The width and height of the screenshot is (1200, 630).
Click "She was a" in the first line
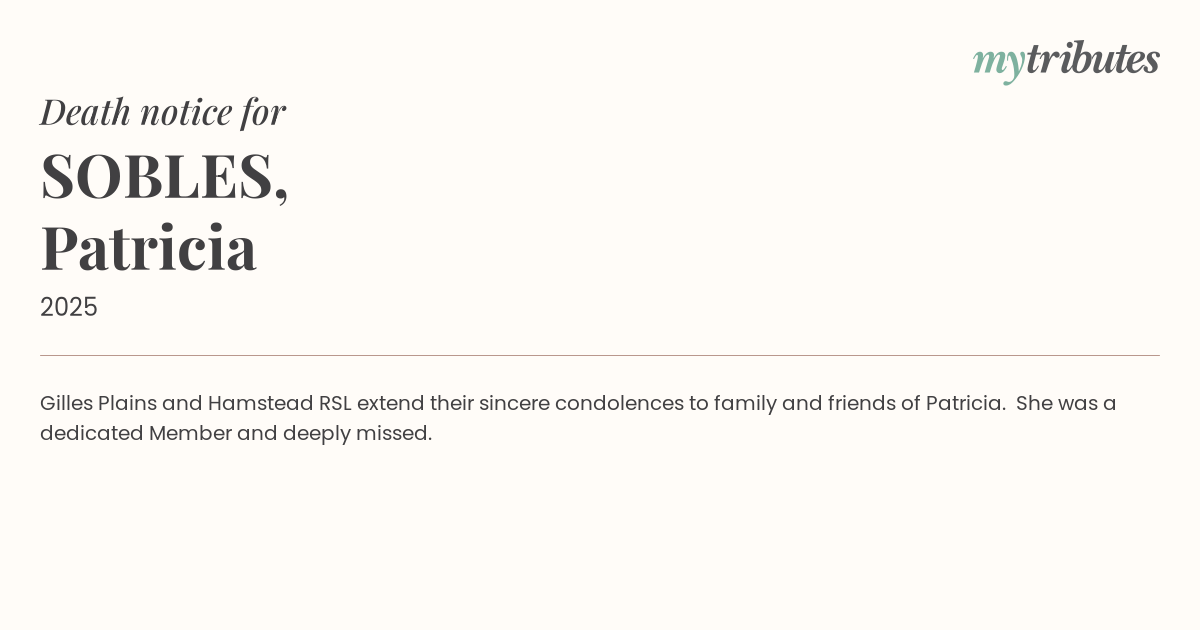tap(1066, 403)
